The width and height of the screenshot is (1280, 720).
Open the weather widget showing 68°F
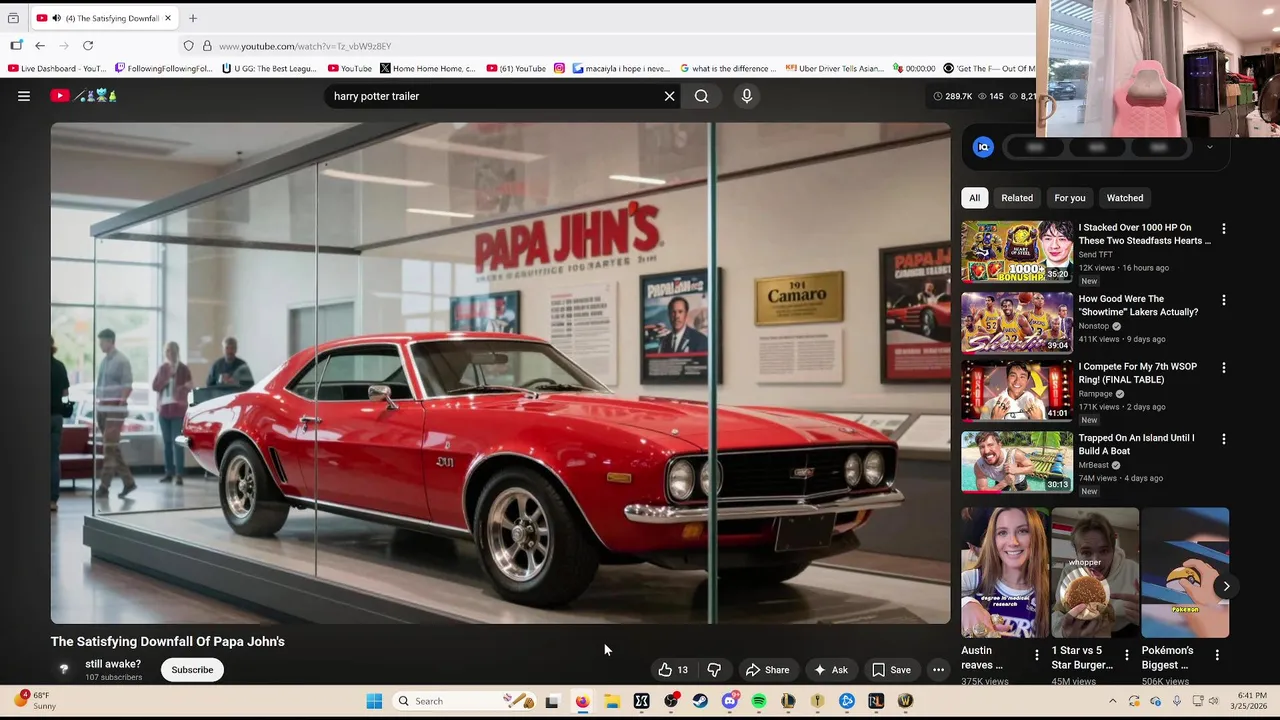(35, 700)
